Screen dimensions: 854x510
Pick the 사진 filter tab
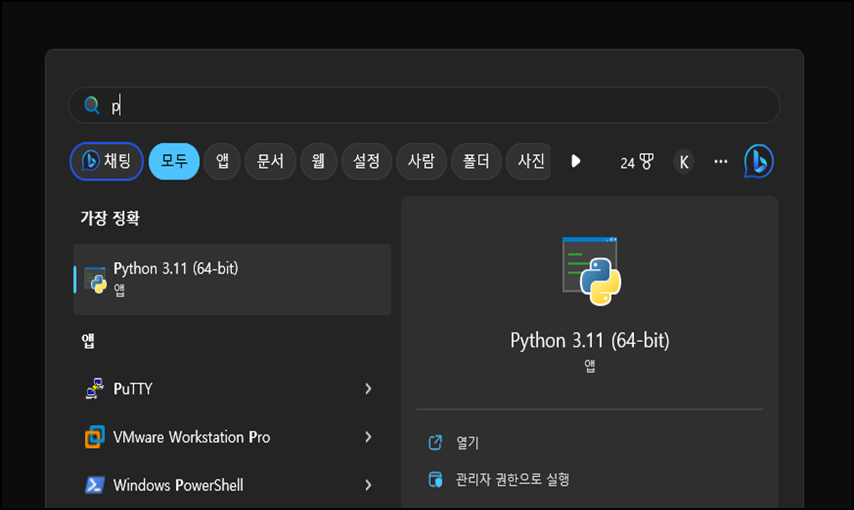click(x=529, y=161)
